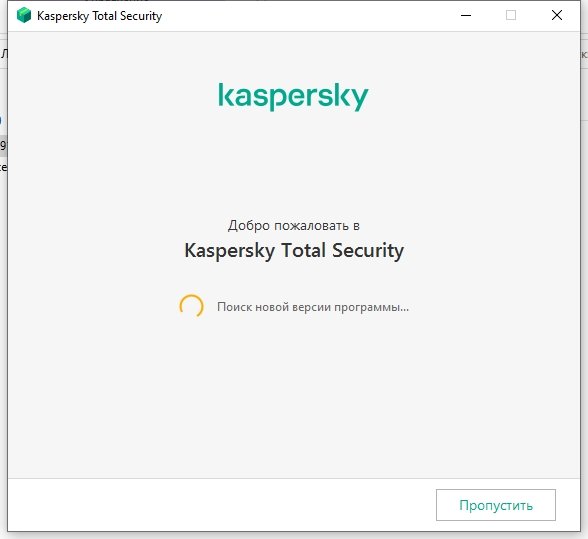Viewport: 588px width, 539px height.
Task: Minimize the Kaspersky Total Security window
Action: coord(466,15)
